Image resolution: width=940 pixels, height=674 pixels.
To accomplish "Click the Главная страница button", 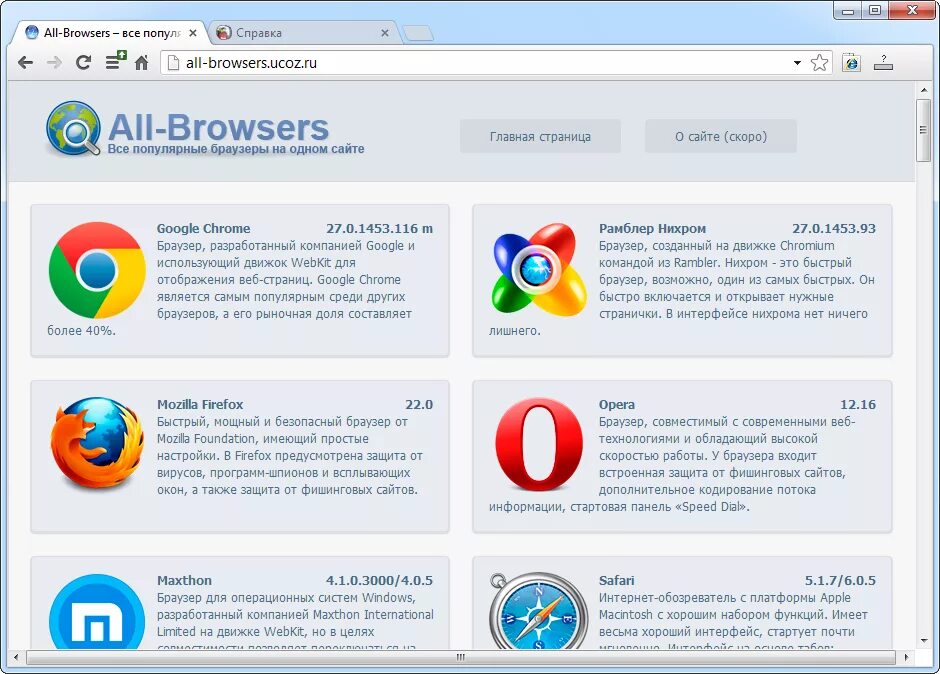I will 540,136.
